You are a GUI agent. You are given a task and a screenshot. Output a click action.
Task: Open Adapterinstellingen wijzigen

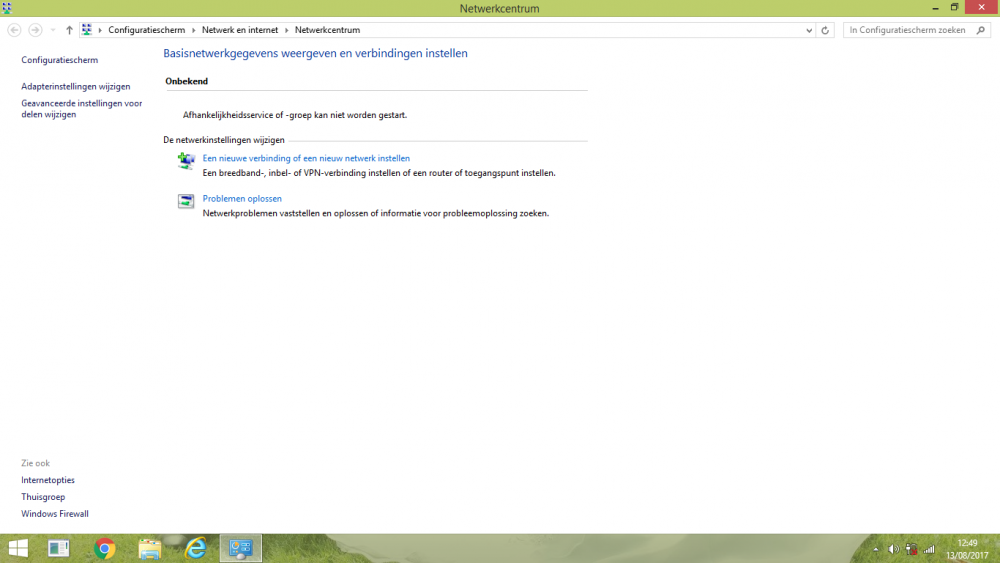[x=75, y=86]
